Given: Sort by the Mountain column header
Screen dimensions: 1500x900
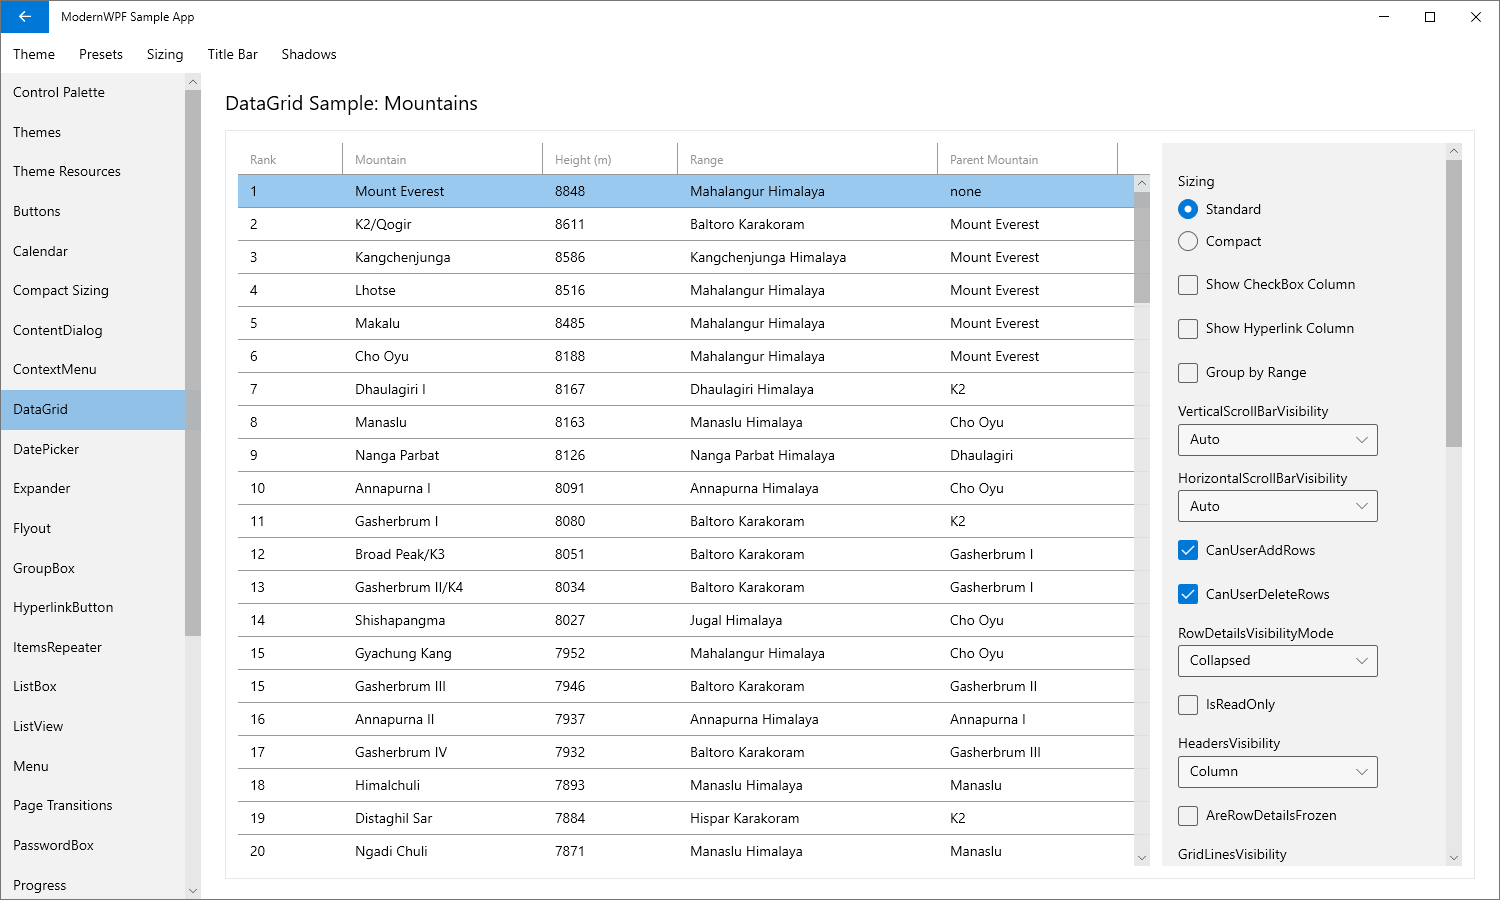Looking at the screenshot, I should point(442,160).
